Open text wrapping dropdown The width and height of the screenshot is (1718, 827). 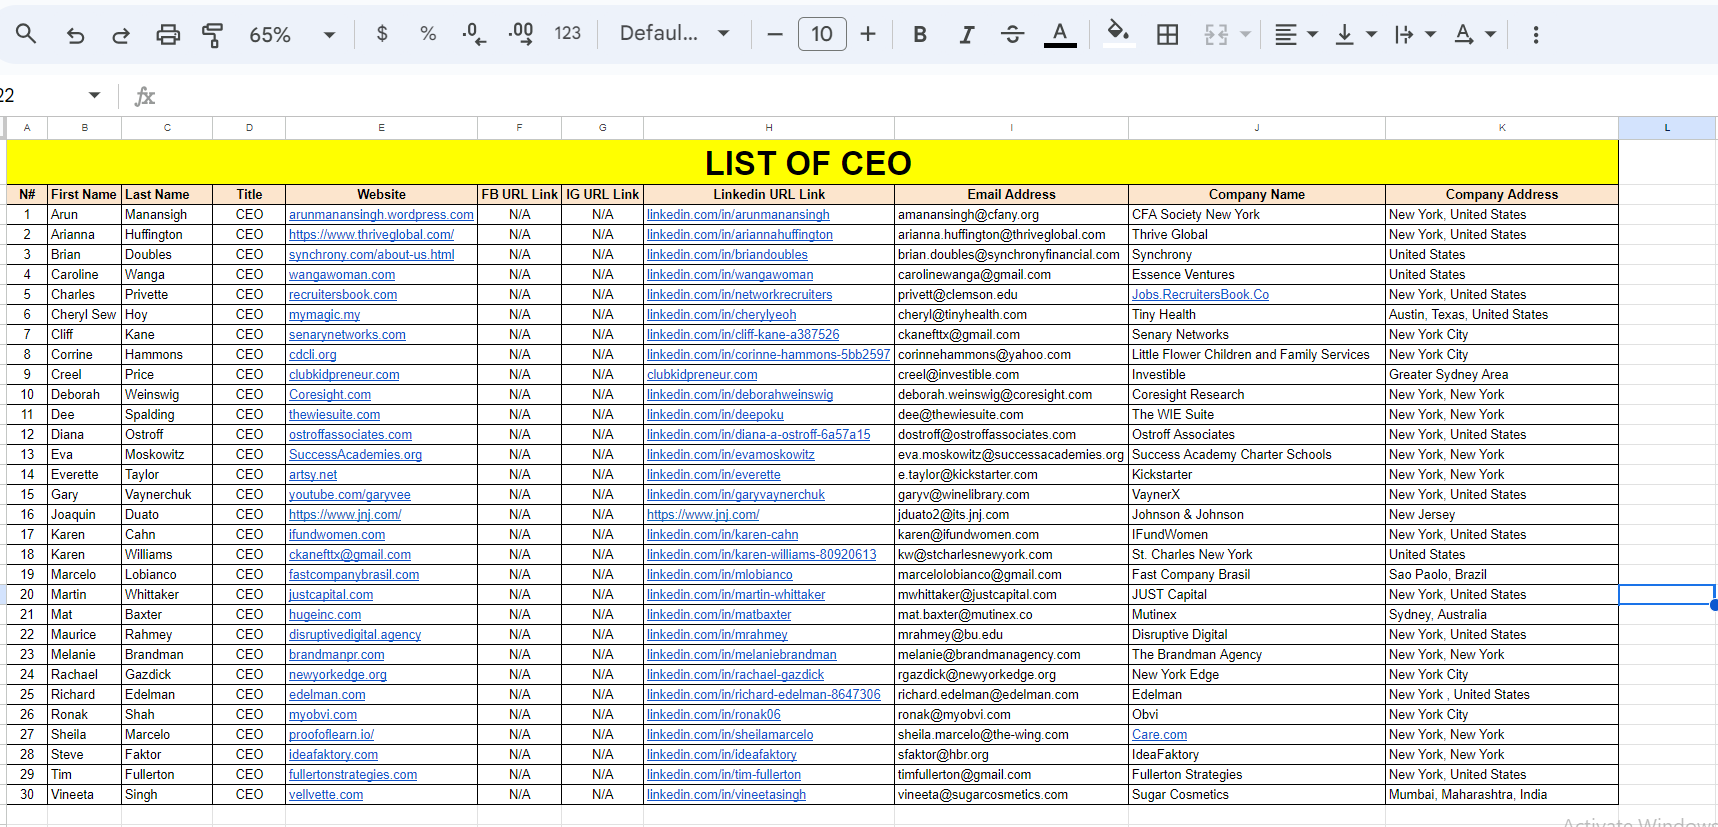1415,34
